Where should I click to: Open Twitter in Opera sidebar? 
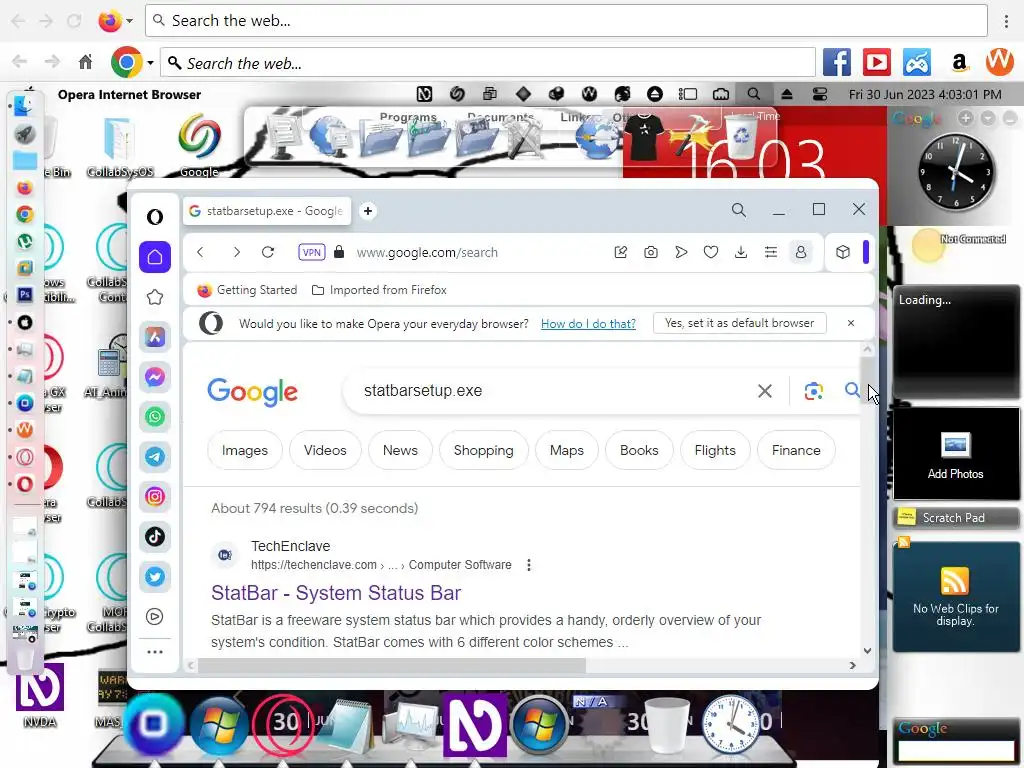(x=155, y=577)
